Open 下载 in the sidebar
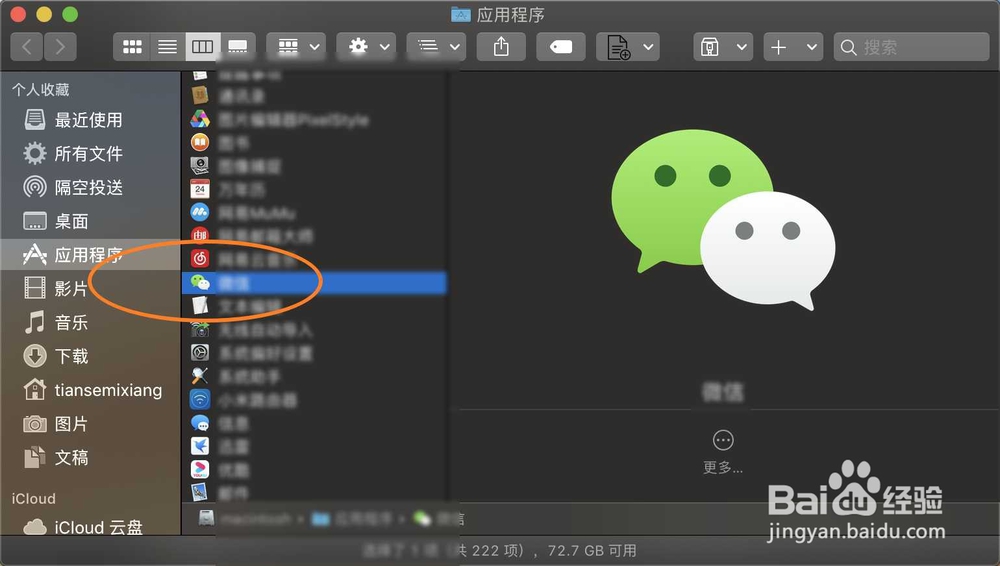 pos(90,356)
